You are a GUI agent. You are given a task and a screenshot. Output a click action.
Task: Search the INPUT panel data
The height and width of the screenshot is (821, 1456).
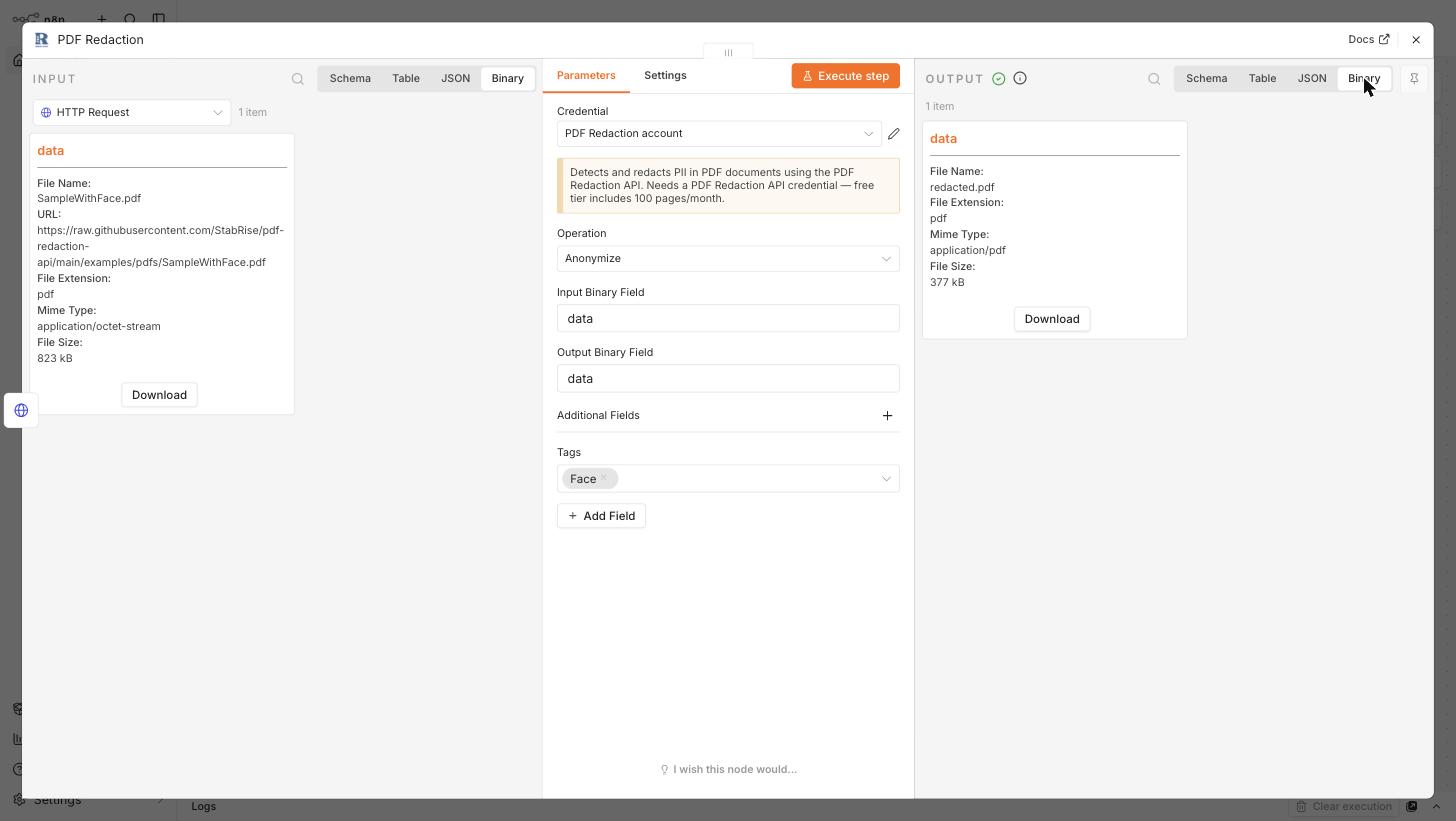click(x=298, y=79)
